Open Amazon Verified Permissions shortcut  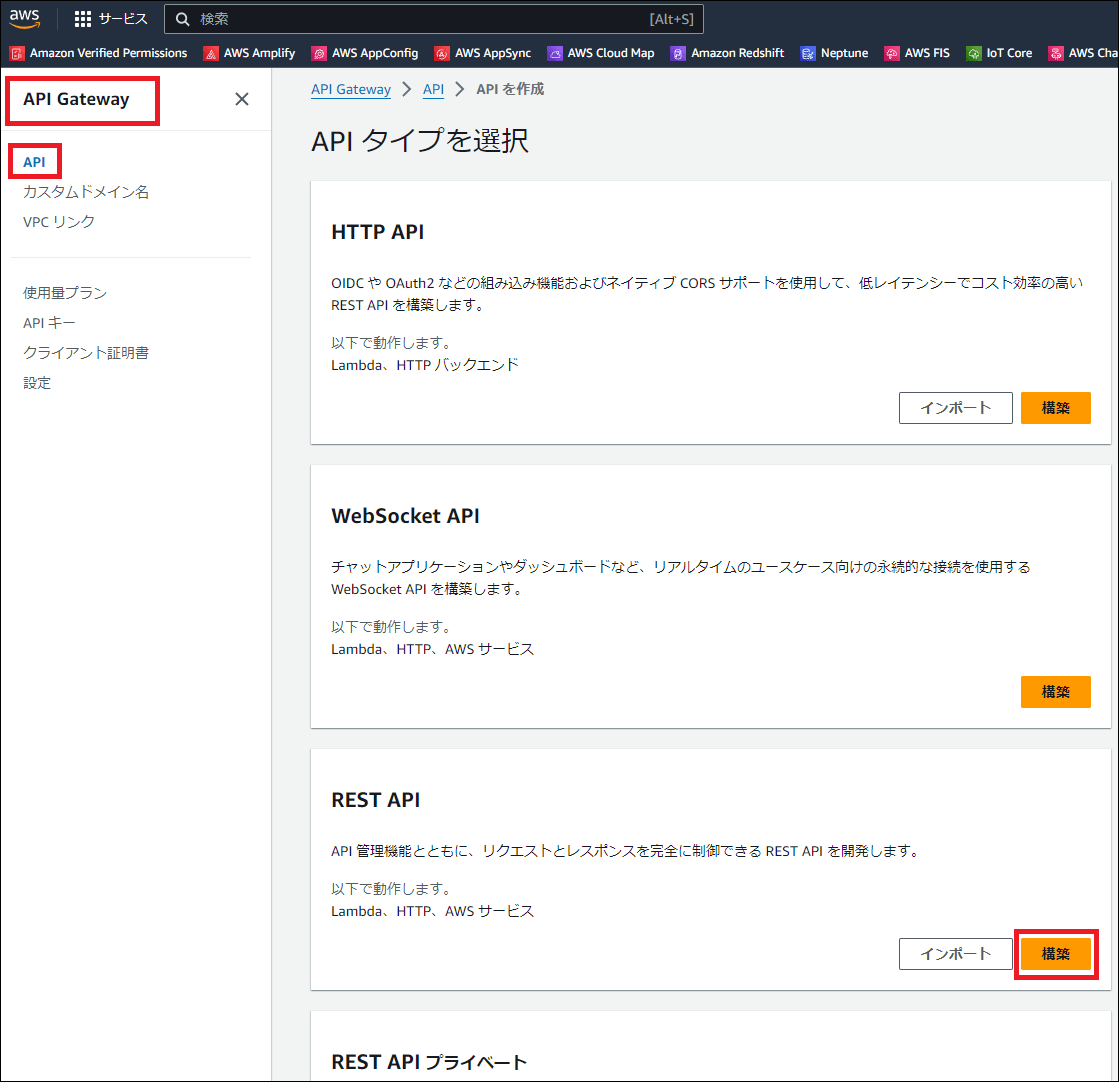99,53
